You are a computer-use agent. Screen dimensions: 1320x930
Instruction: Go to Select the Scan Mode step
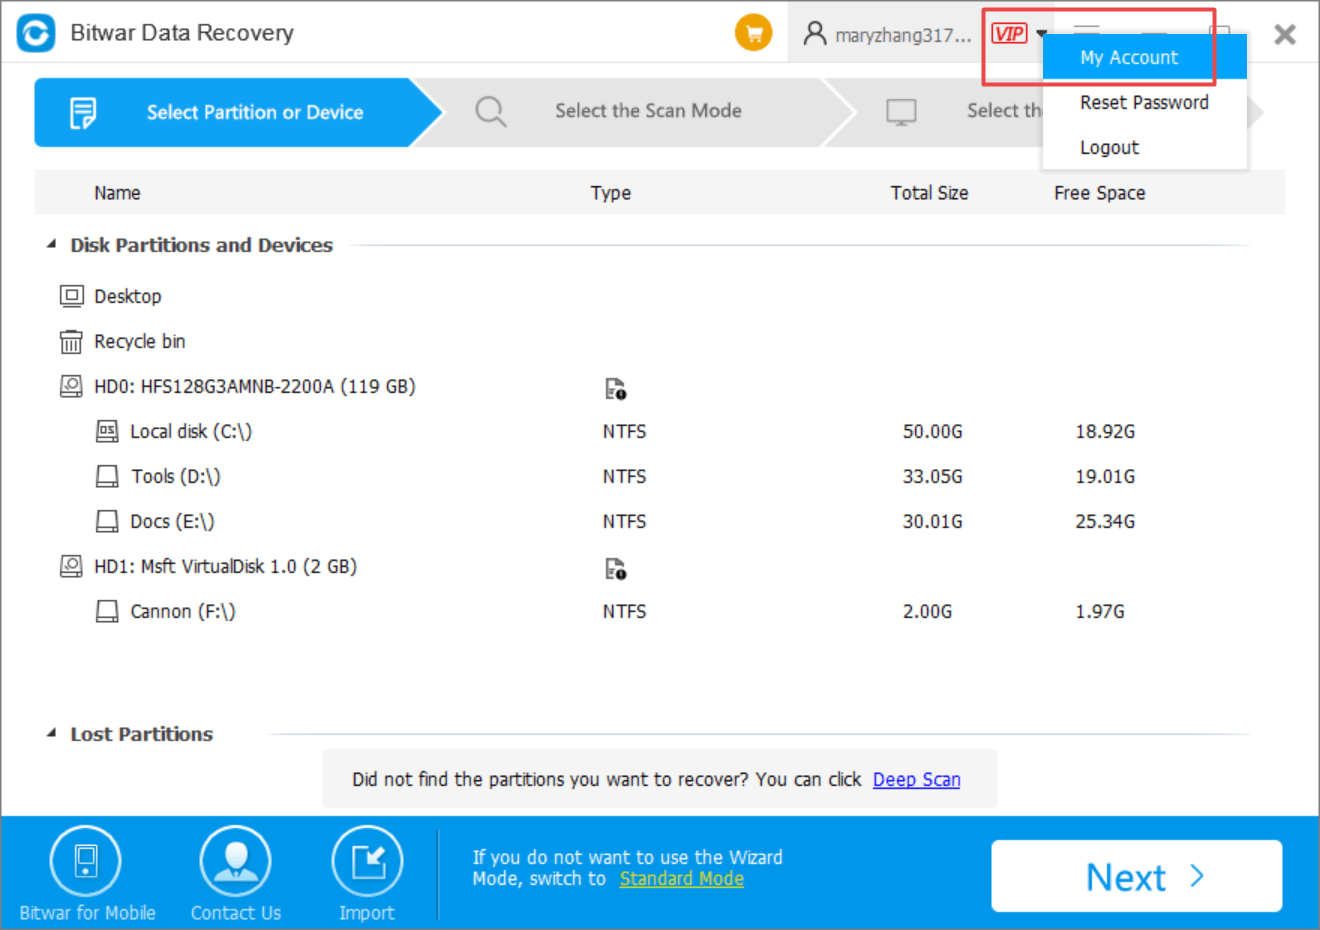tap(648, 111)
